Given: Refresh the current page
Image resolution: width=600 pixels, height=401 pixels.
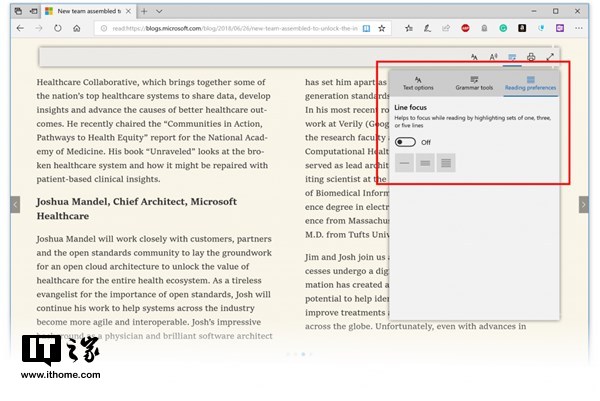Looking at the screenshot, I should [x=57, y=28].
